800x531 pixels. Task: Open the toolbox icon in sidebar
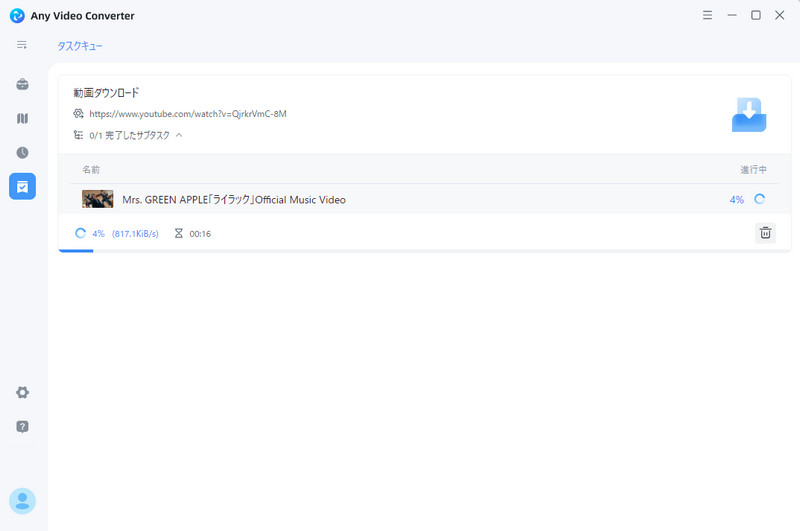pyautogui.click(x=22, y=84)
